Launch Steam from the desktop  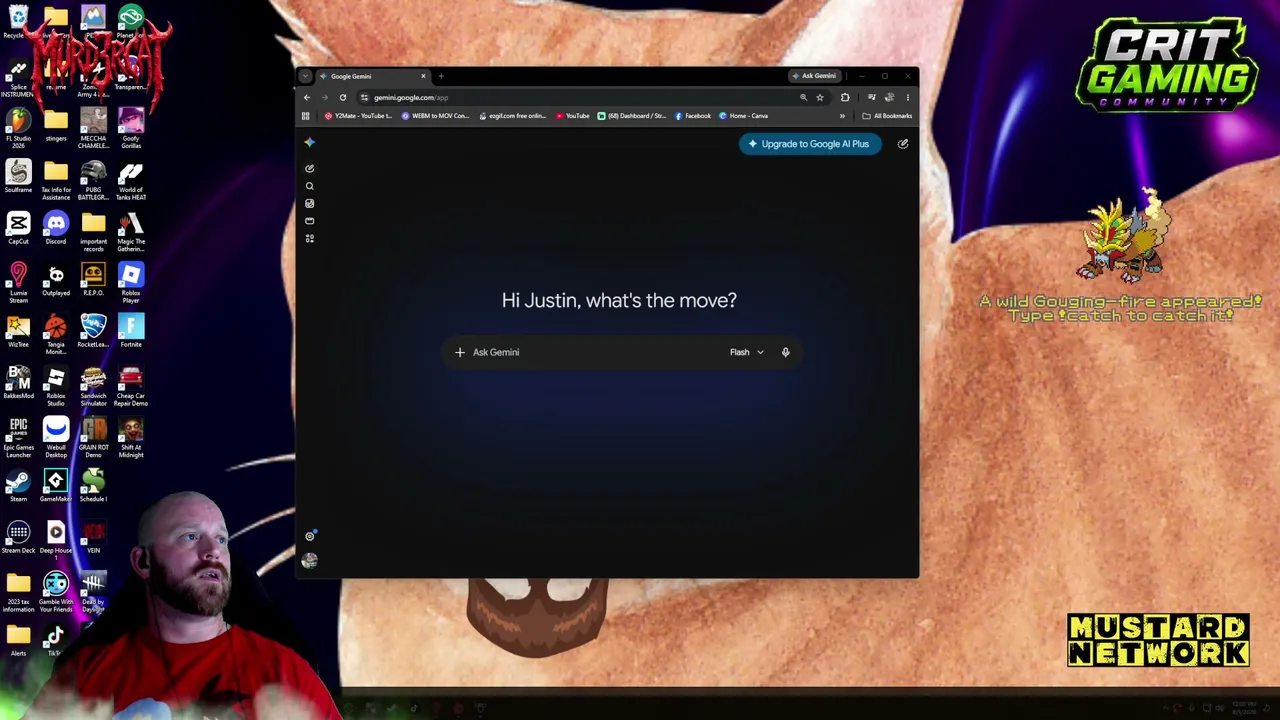pyautogui.click(x=18, y=487)
